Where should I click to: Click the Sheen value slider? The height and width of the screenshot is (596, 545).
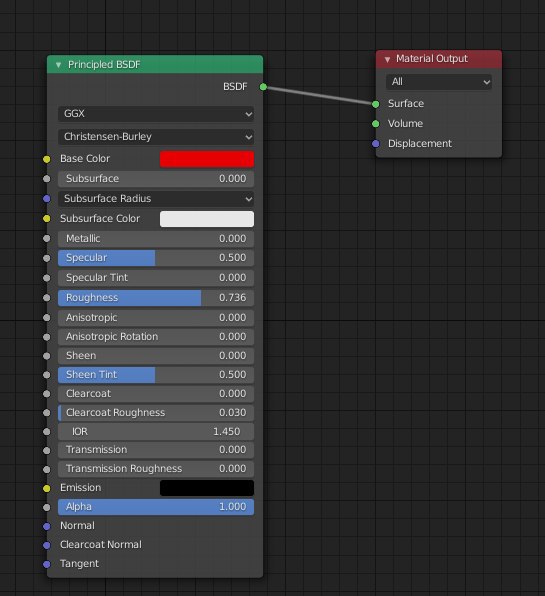[x=156, y=356]
